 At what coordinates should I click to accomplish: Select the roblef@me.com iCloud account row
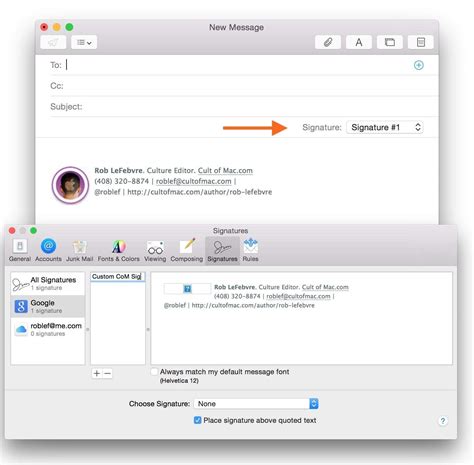coord(48,329)
